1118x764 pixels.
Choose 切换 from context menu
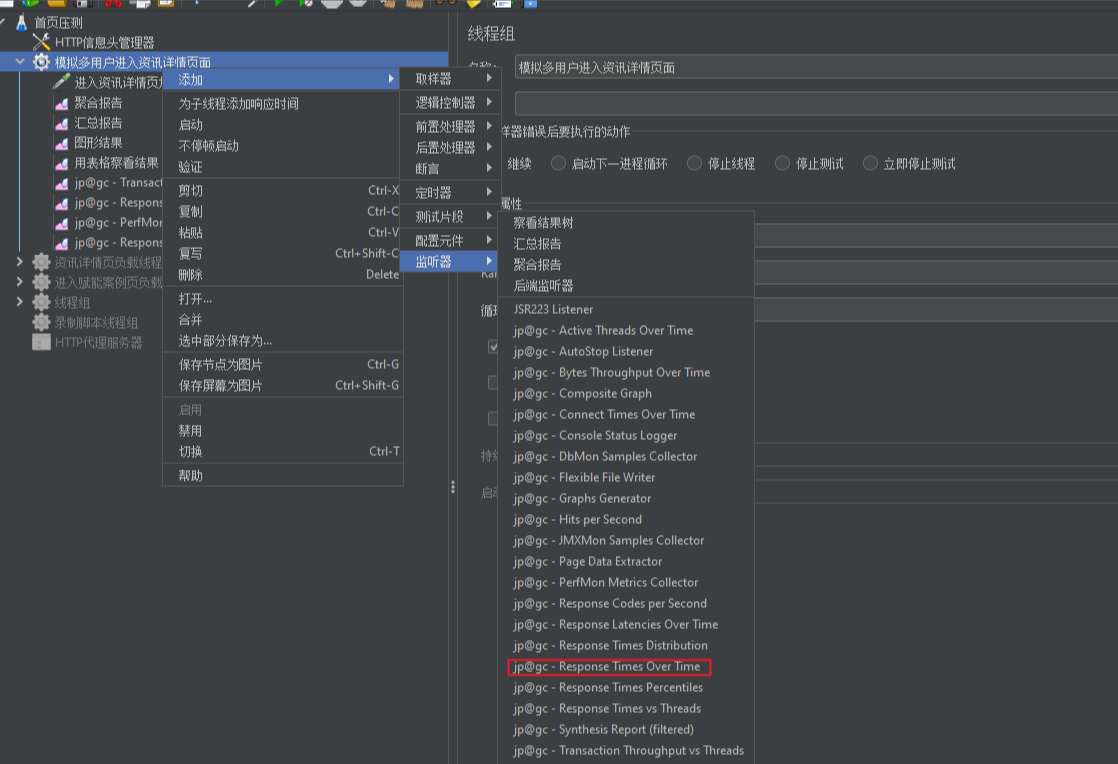point(283,452)
